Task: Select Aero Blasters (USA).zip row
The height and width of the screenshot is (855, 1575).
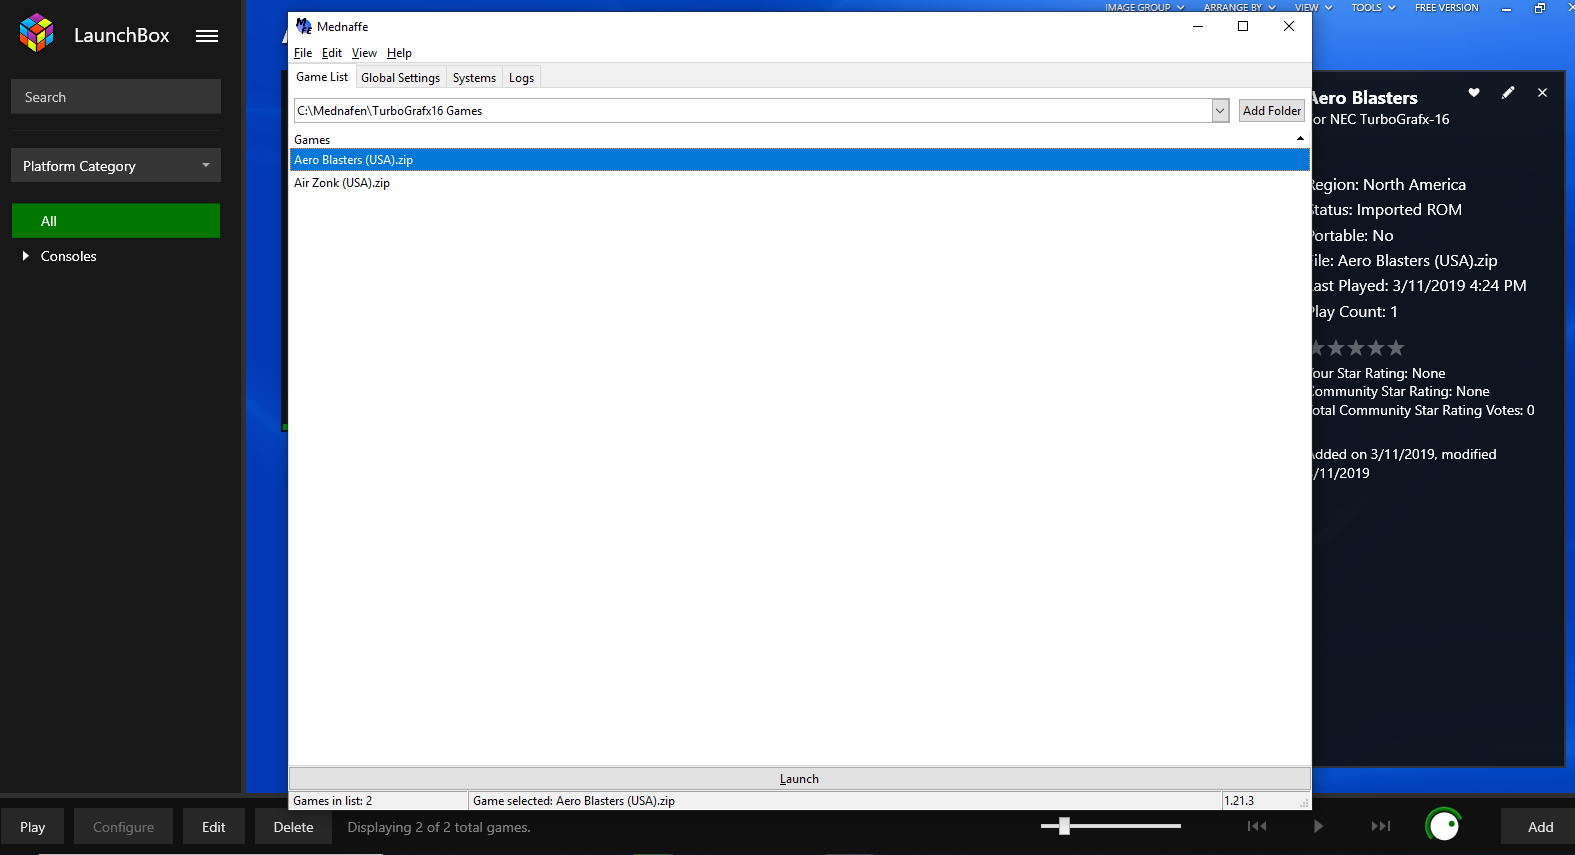Action: pyautogui.click(x=799, y=160)
